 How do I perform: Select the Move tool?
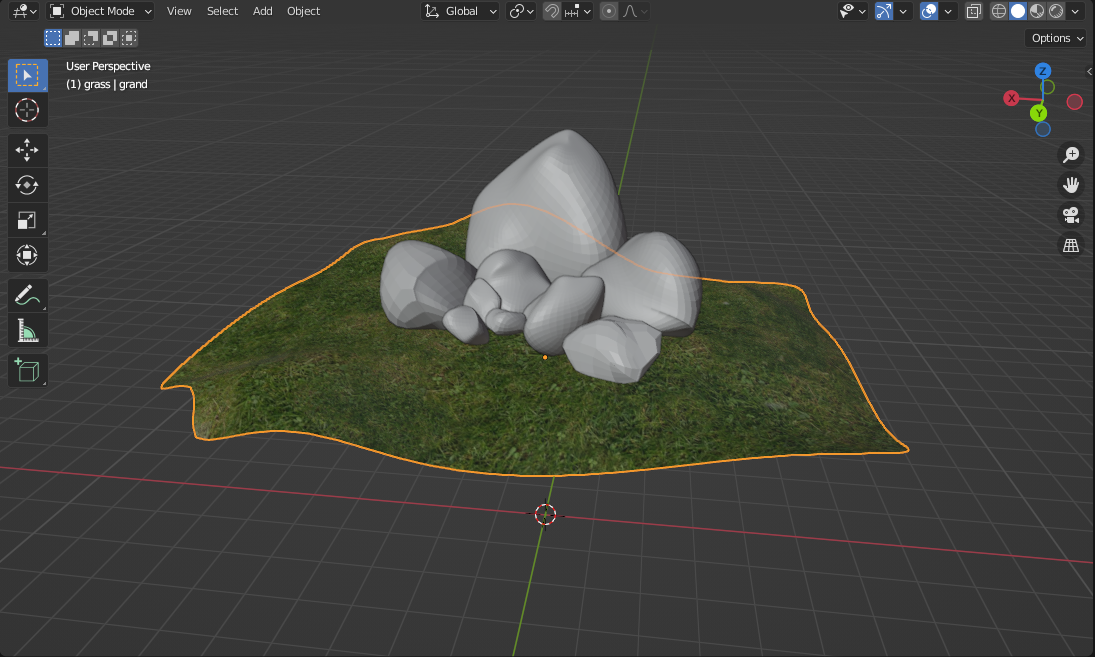(x=27, y=150)
